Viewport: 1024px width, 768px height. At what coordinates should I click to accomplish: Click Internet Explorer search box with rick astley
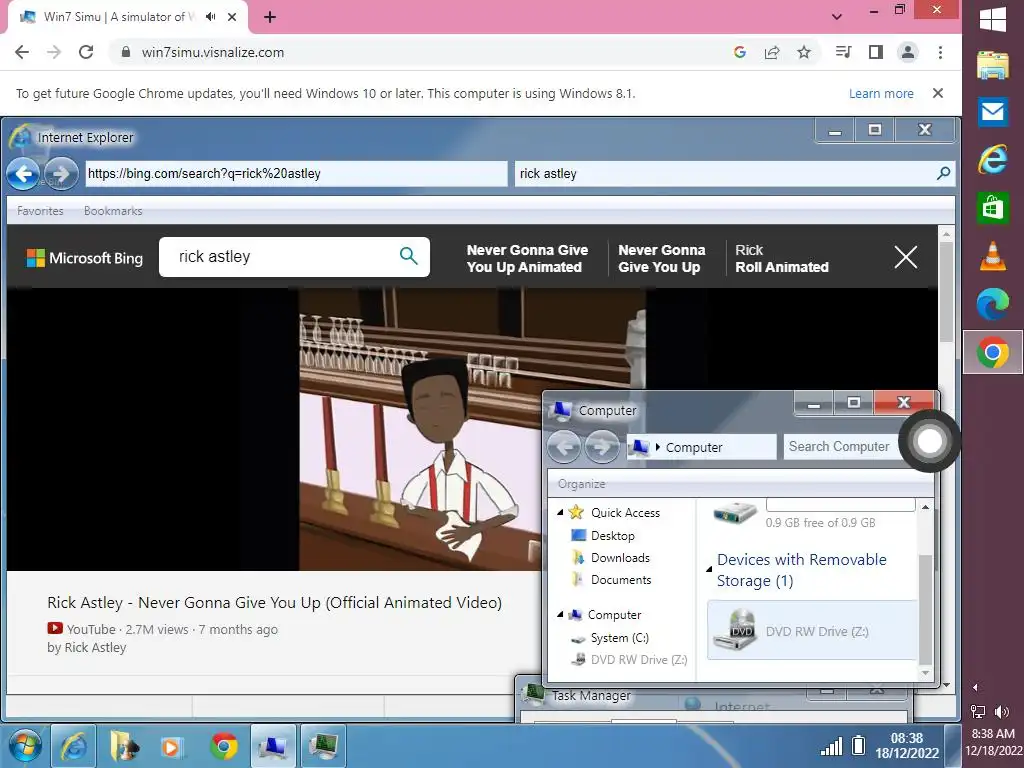(x=723, y=174)
